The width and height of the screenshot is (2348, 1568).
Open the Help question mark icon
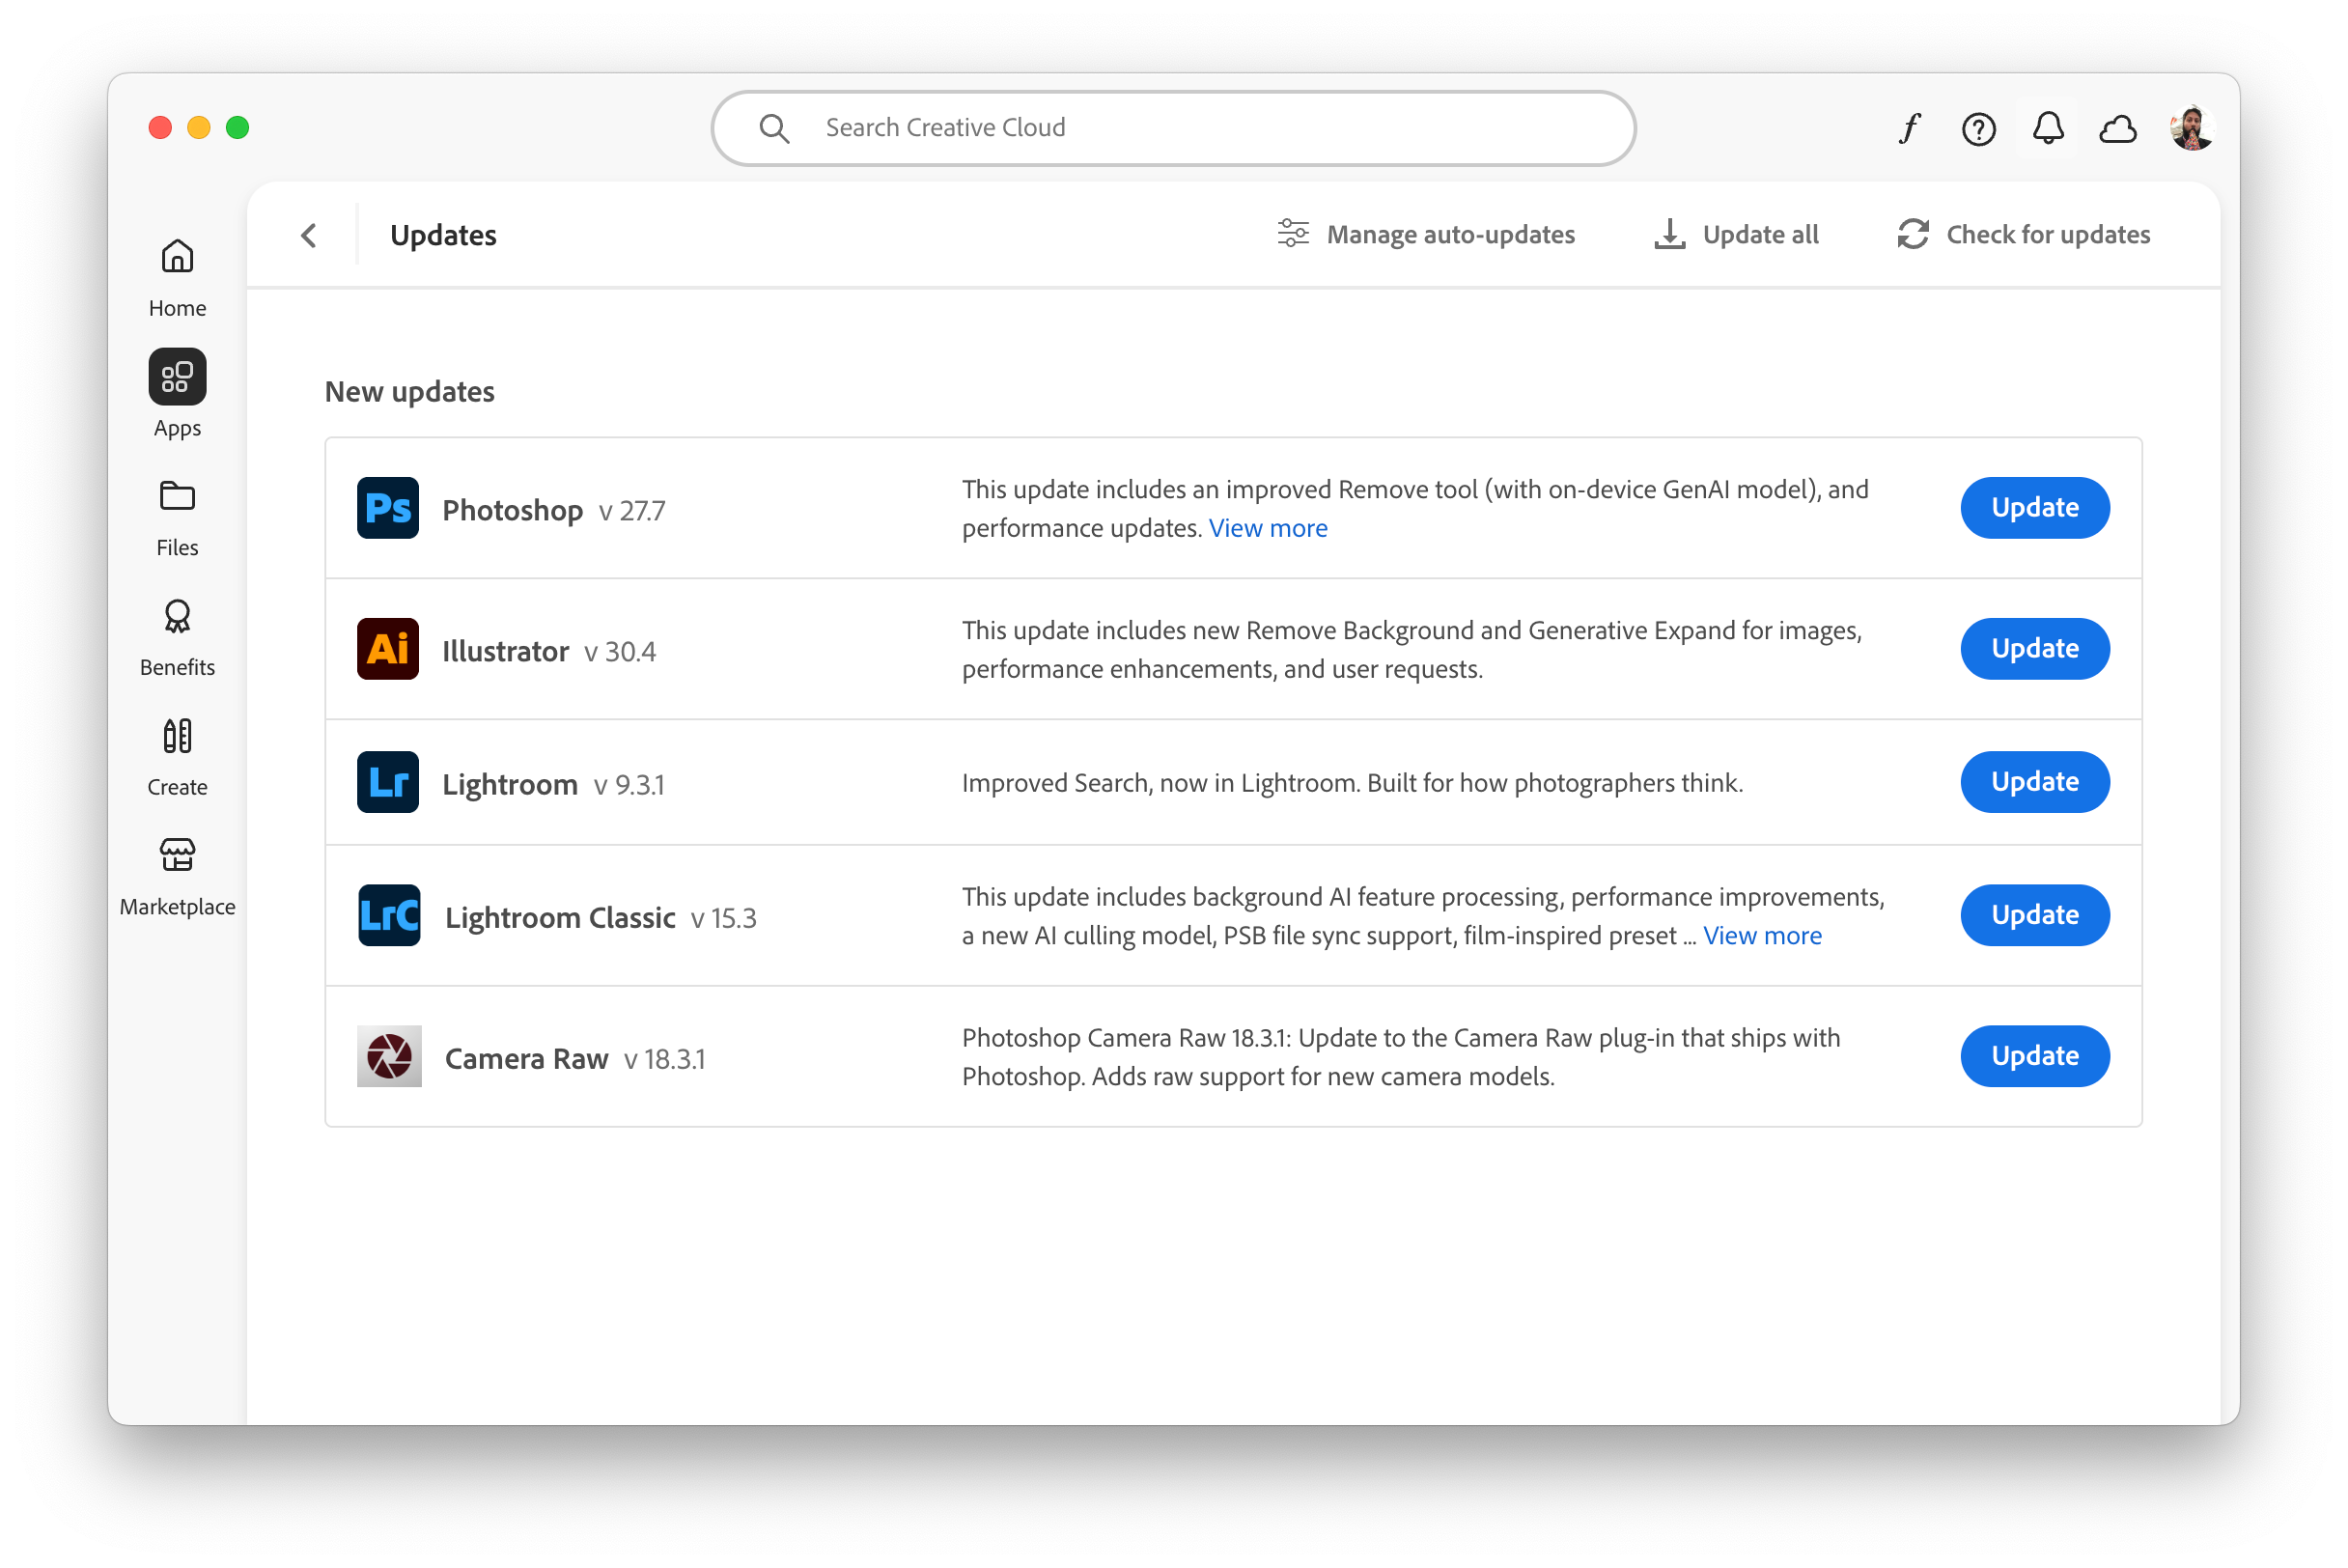coord(1978,129)
